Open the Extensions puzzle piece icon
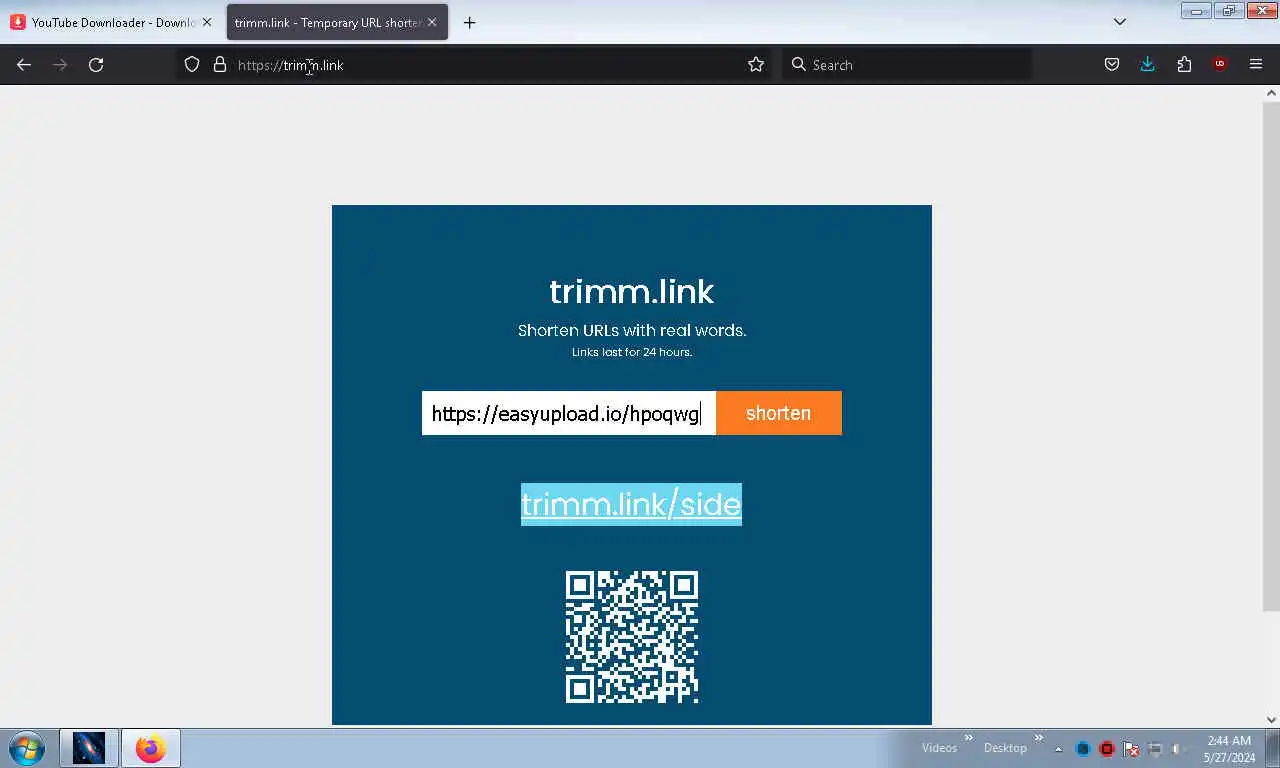 click(1184, 64)
